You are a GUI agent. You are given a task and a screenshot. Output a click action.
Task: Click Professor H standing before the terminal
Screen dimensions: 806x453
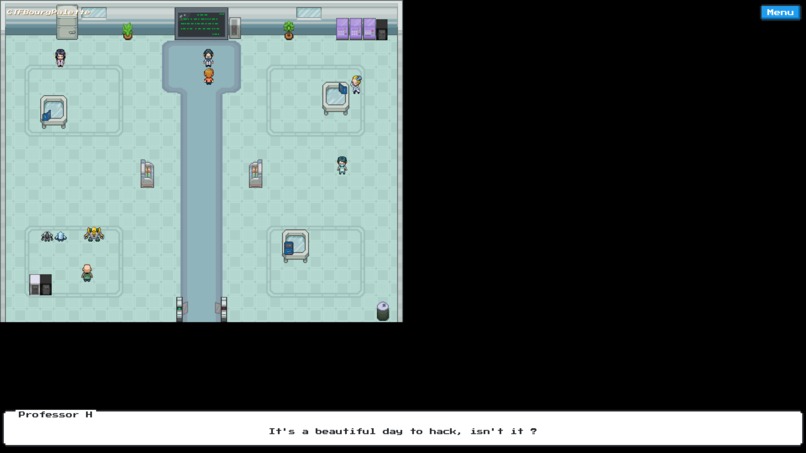[208, 58]
